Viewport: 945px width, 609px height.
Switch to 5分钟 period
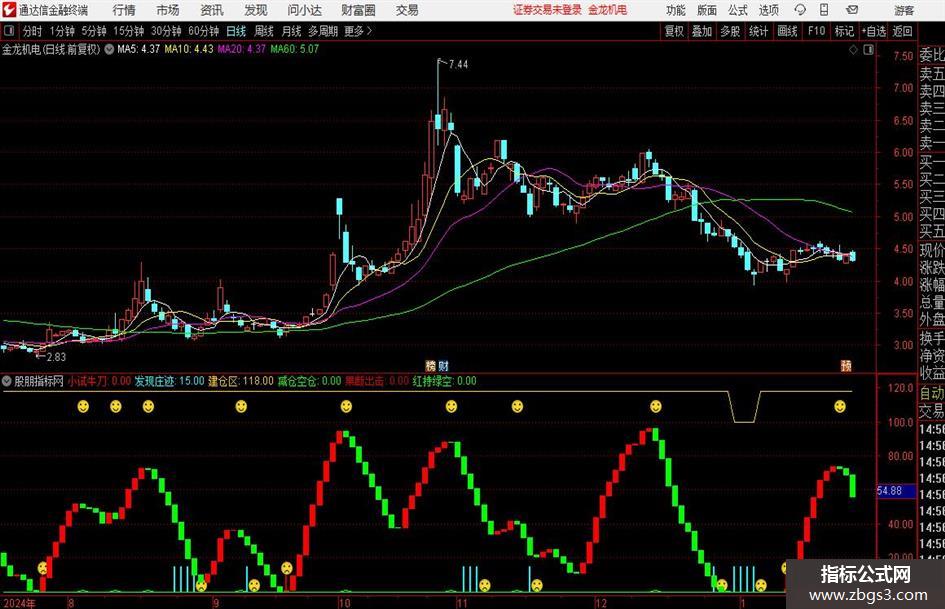pos(93,31)
